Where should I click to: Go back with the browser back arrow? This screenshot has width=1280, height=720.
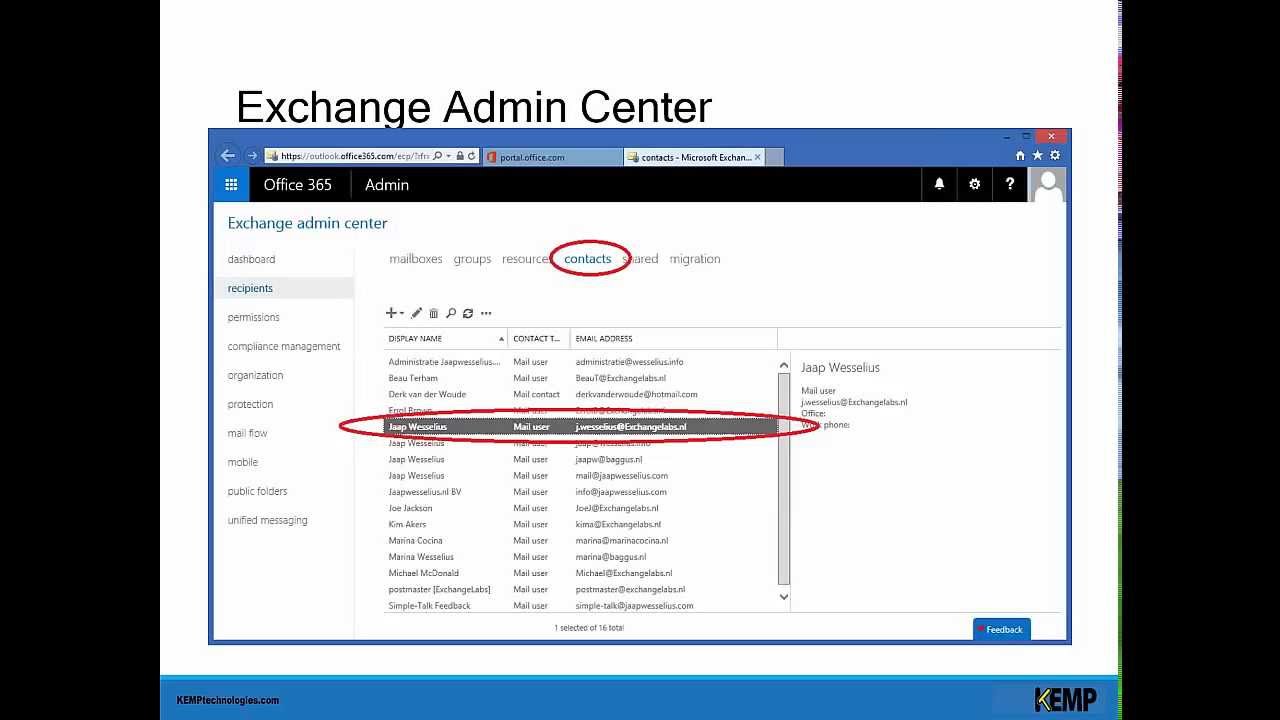[x=227, y=156]
